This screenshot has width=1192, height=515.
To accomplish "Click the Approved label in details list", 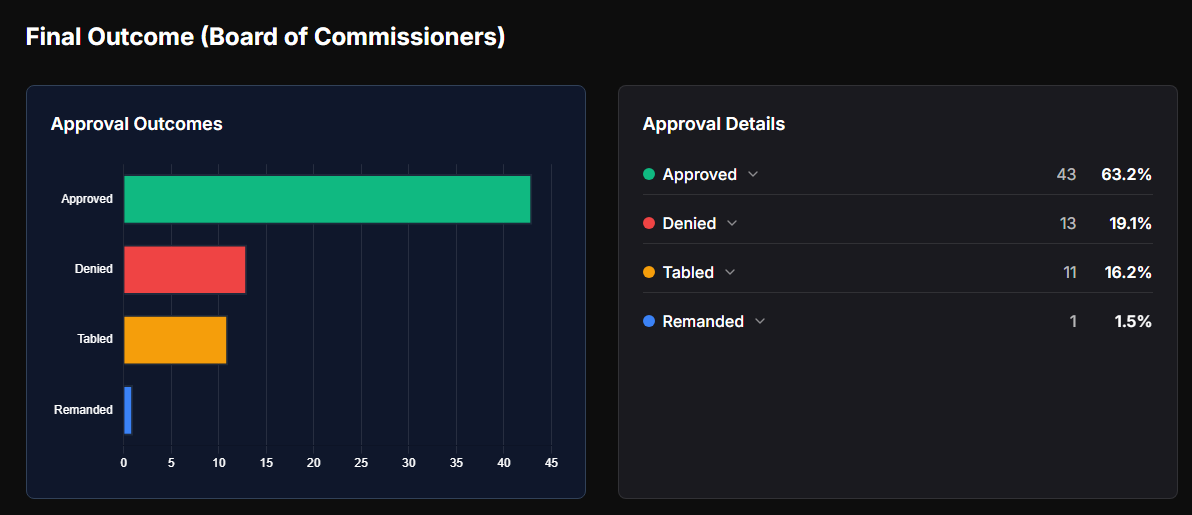I will click(x=699, y=175).
